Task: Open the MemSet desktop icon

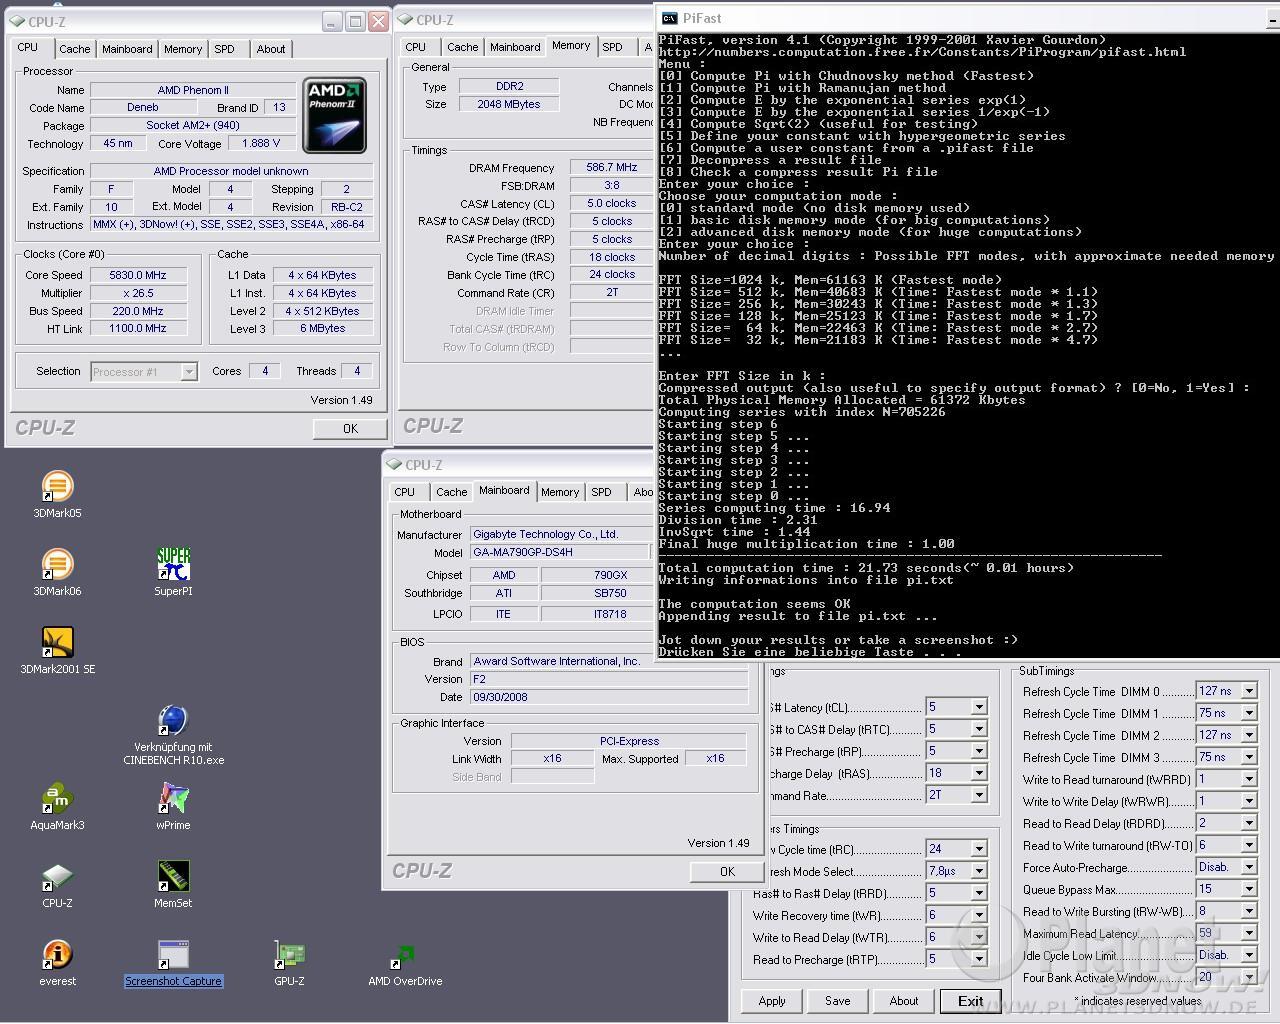Action: click(173, 877)
